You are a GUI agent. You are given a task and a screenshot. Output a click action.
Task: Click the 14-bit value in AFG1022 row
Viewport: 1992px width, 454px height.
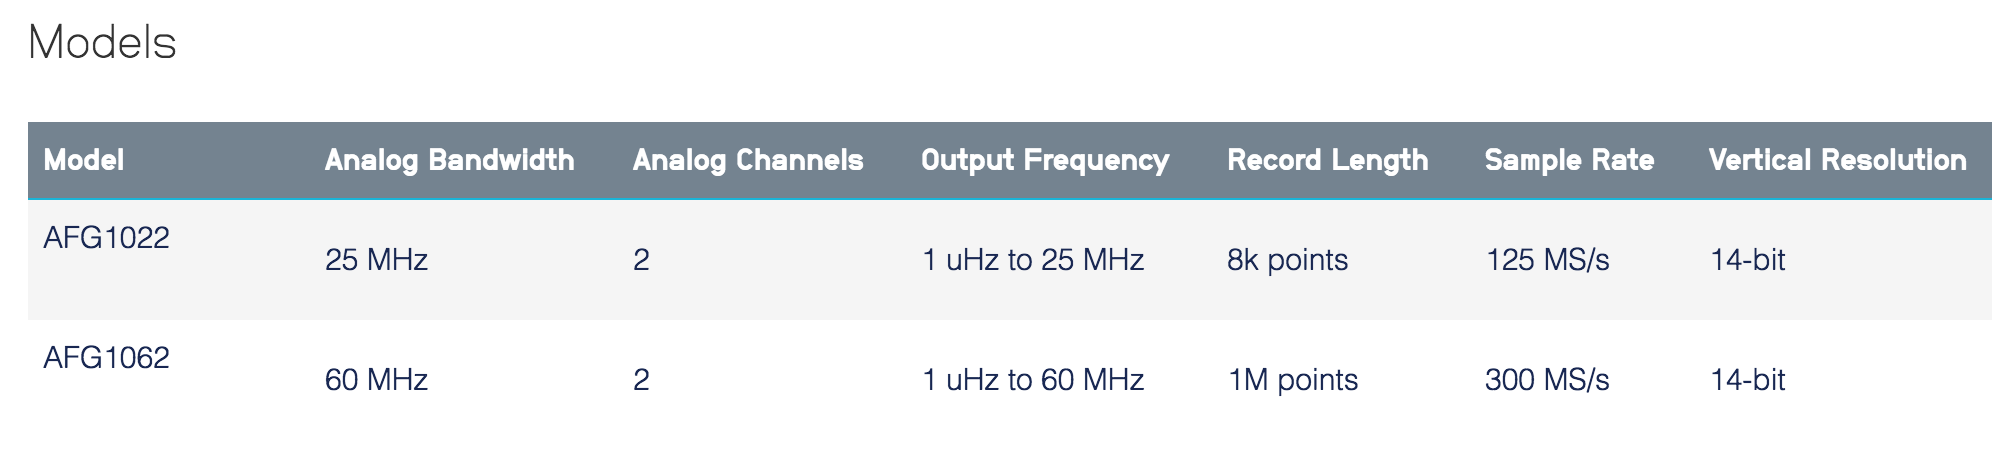pos(1747,260)
